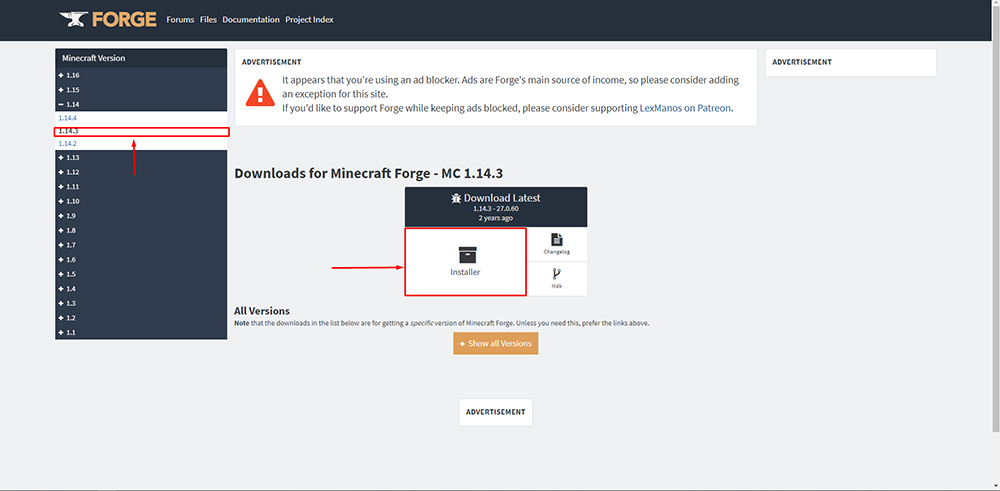Click the right-side ADVERTISEMENT box
Screen dimensions: 1000x491
click(851, 62)
